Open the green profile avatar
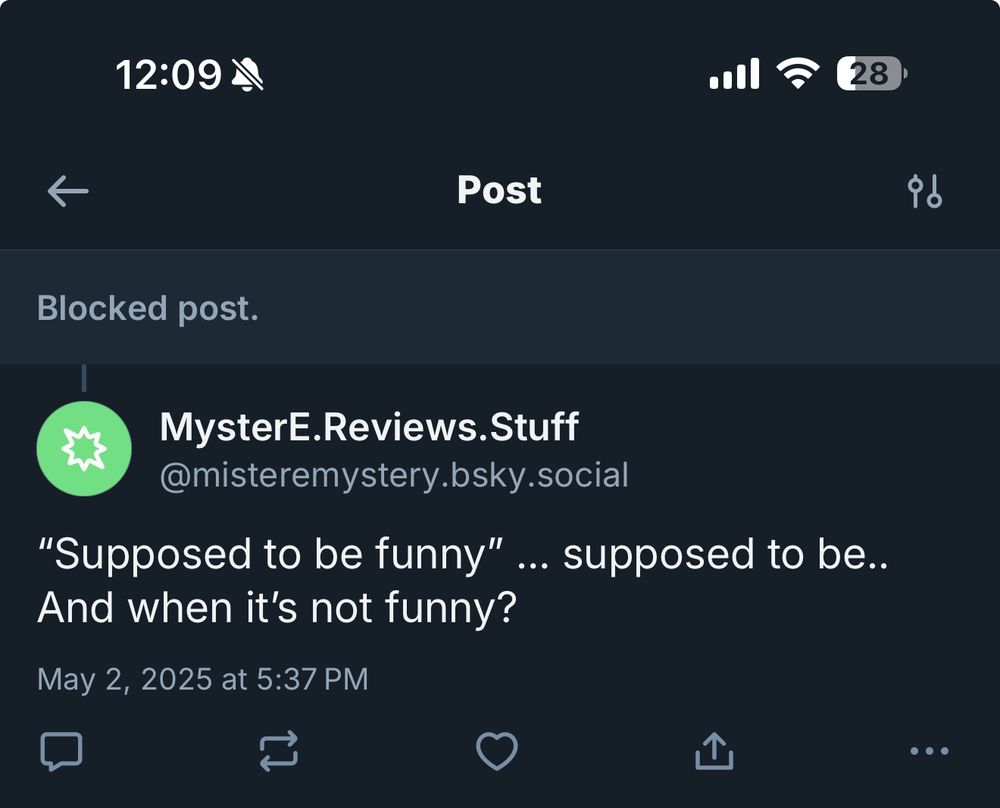The height and width of the screenshot is (808, 1000). (x=84, y=449)
